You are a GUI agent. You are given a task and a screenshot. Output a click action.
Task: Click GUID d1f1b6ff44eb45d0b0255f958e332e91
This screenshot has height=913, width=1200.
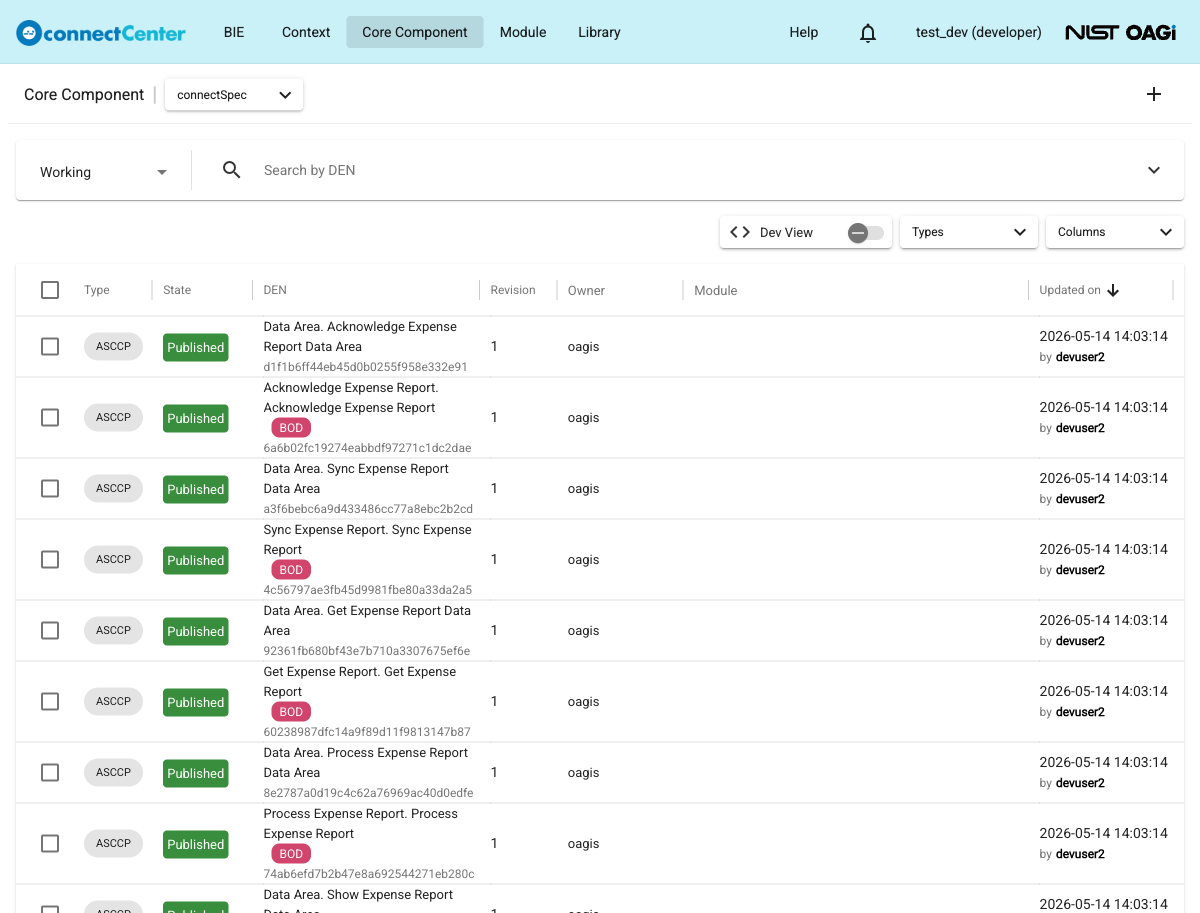[365, 367]
